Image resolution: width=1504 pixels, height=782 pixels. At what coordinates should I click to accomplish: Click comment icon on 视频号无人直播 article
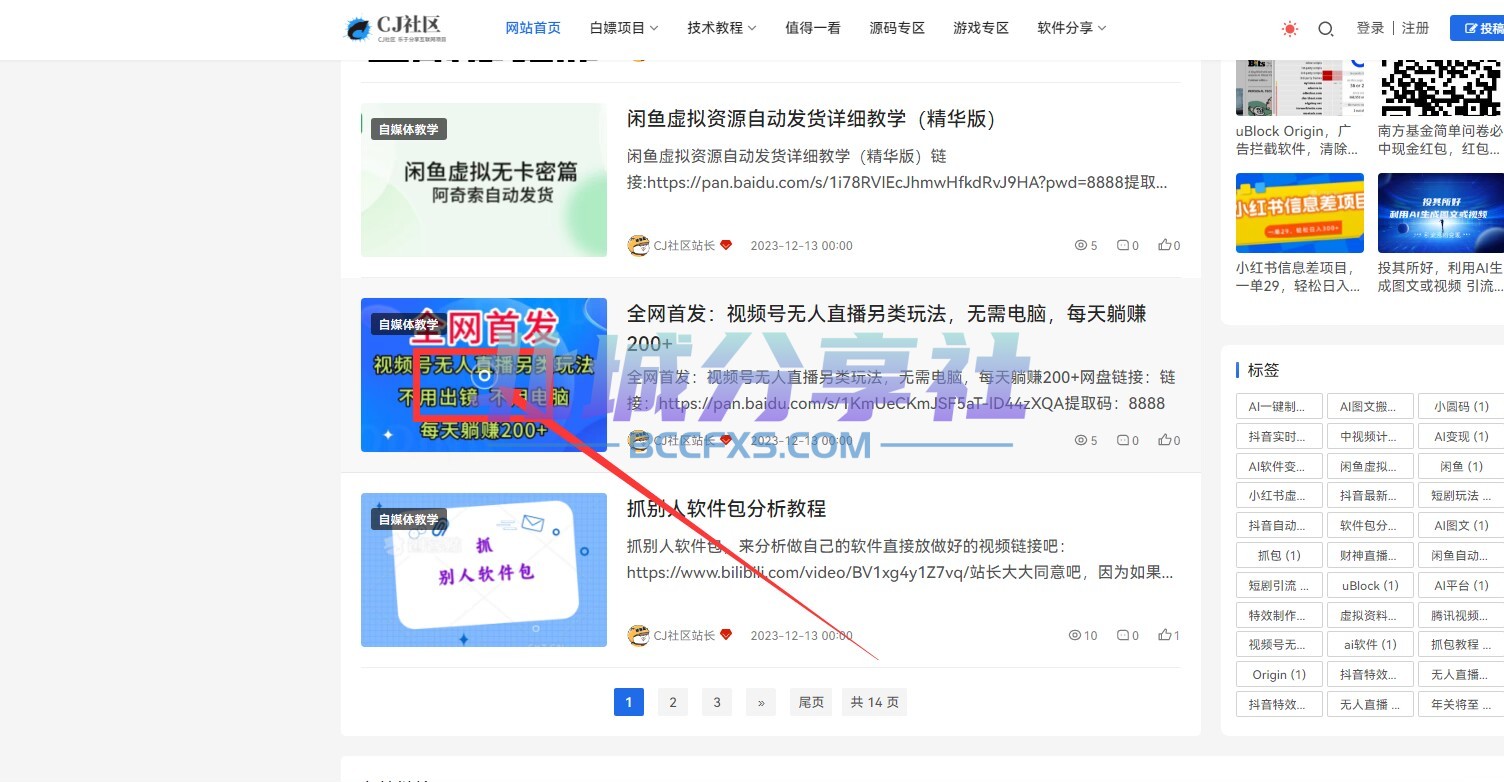coord(1122,440)
